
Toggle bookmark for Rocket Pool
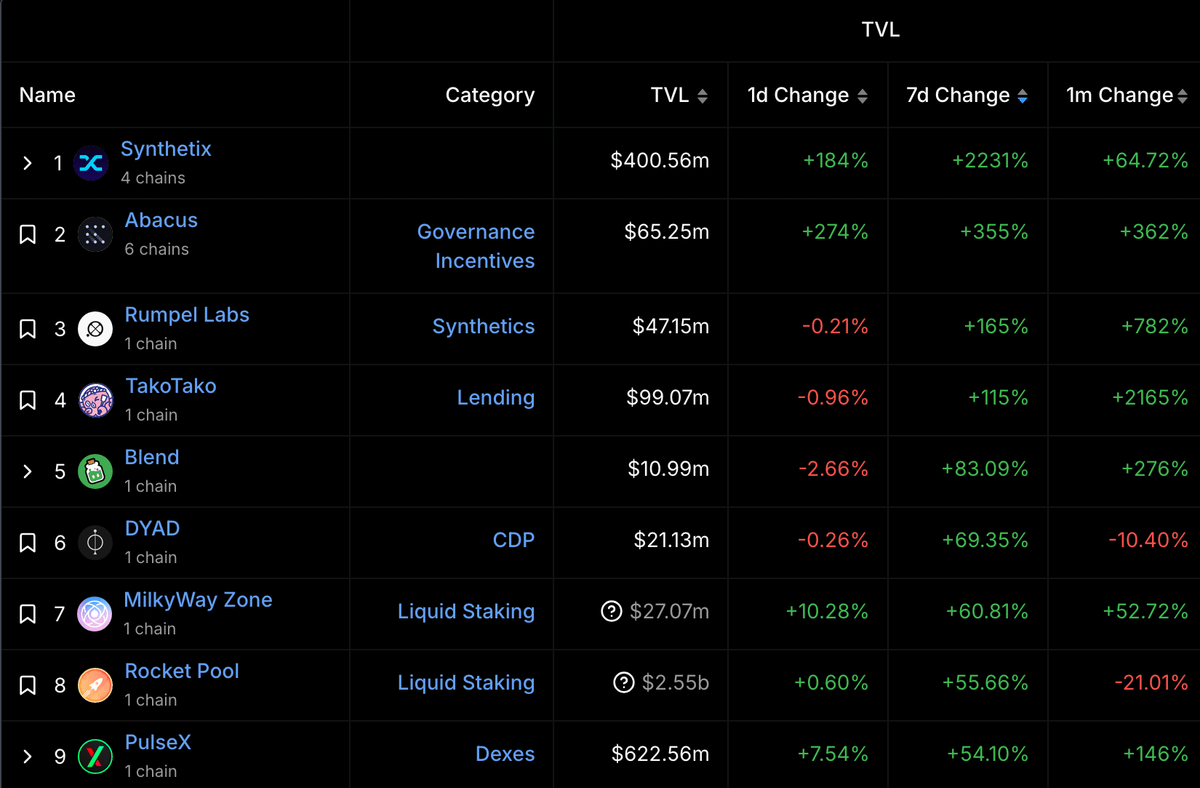pos(28,685)
